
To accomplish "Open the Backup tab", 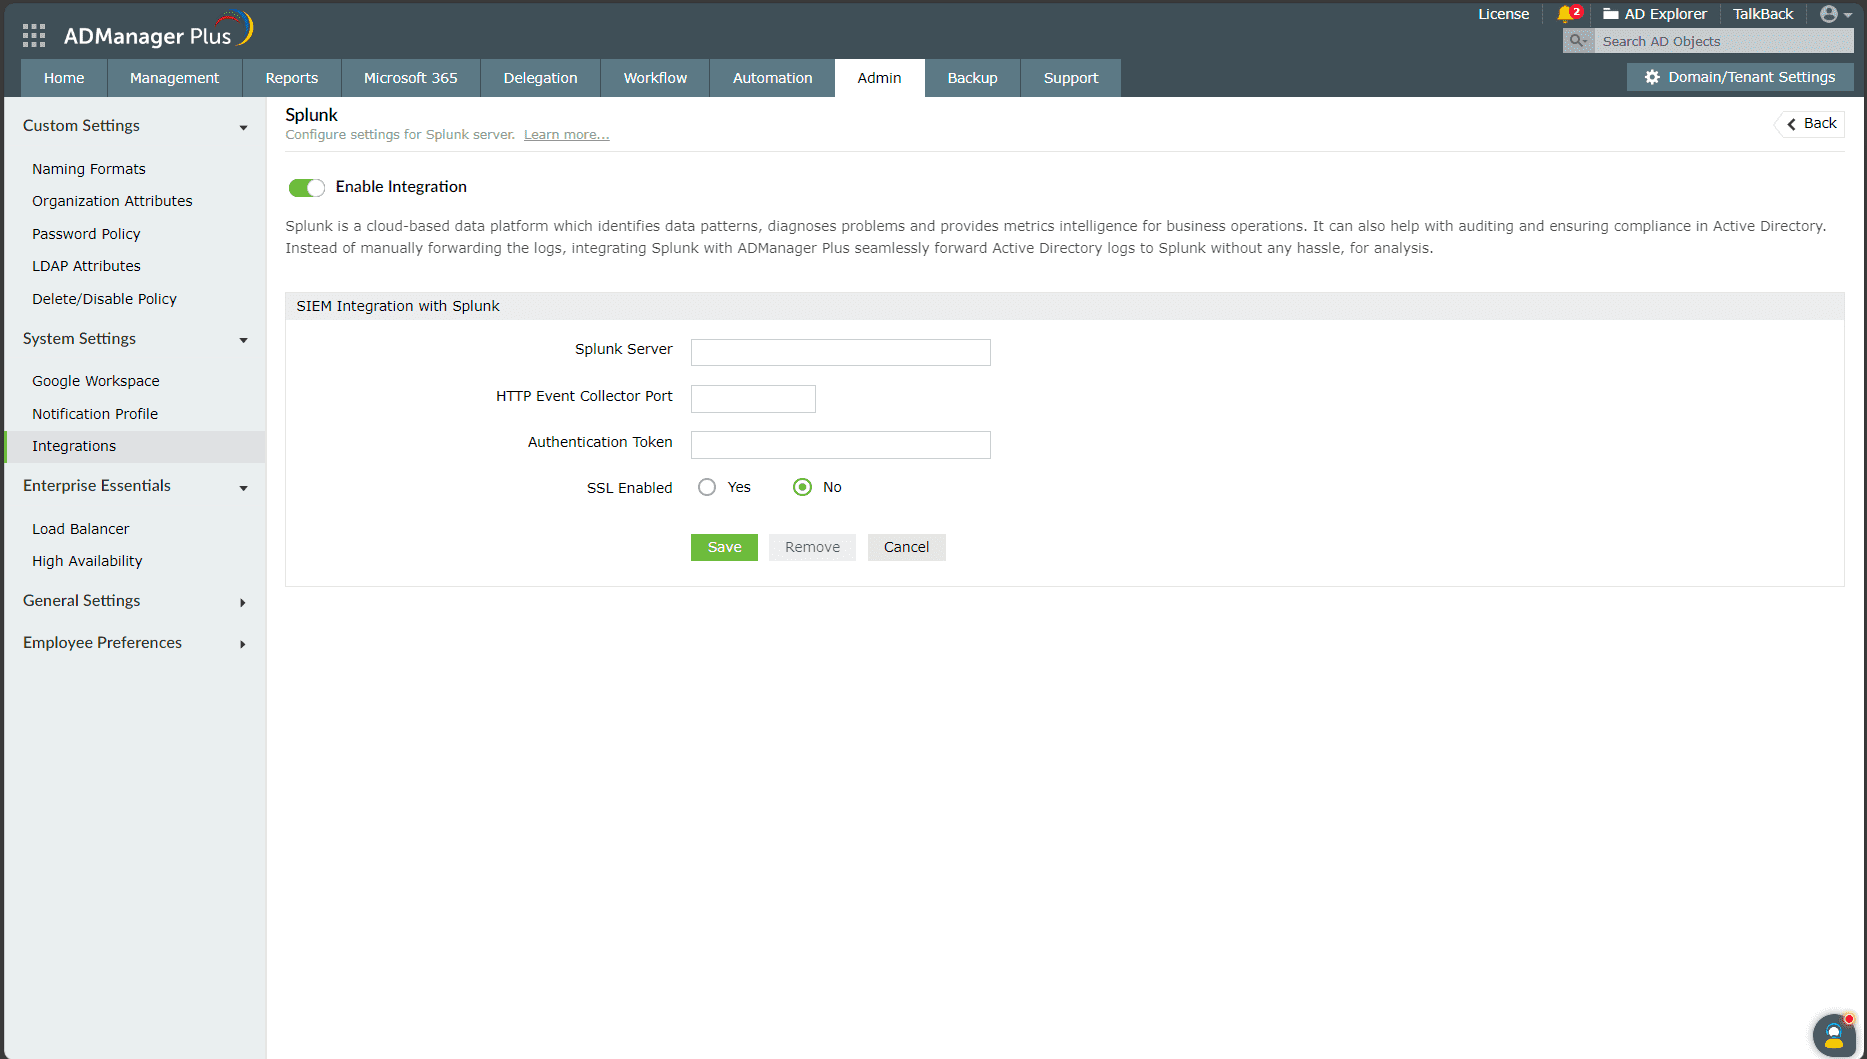I will pos(973,78).
